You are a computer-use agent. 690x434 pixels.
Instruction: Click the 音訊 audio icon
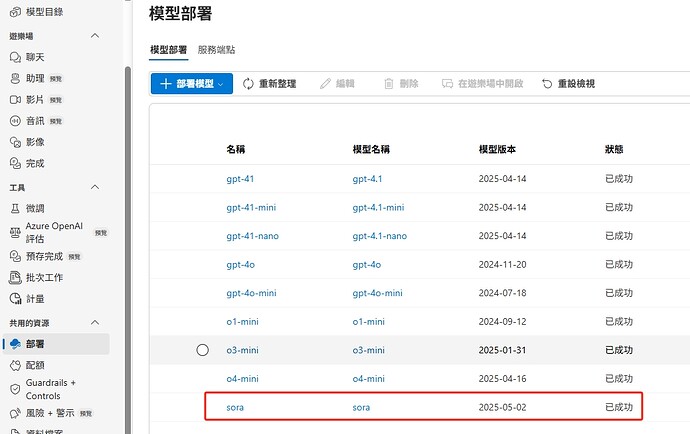[15, 121]
